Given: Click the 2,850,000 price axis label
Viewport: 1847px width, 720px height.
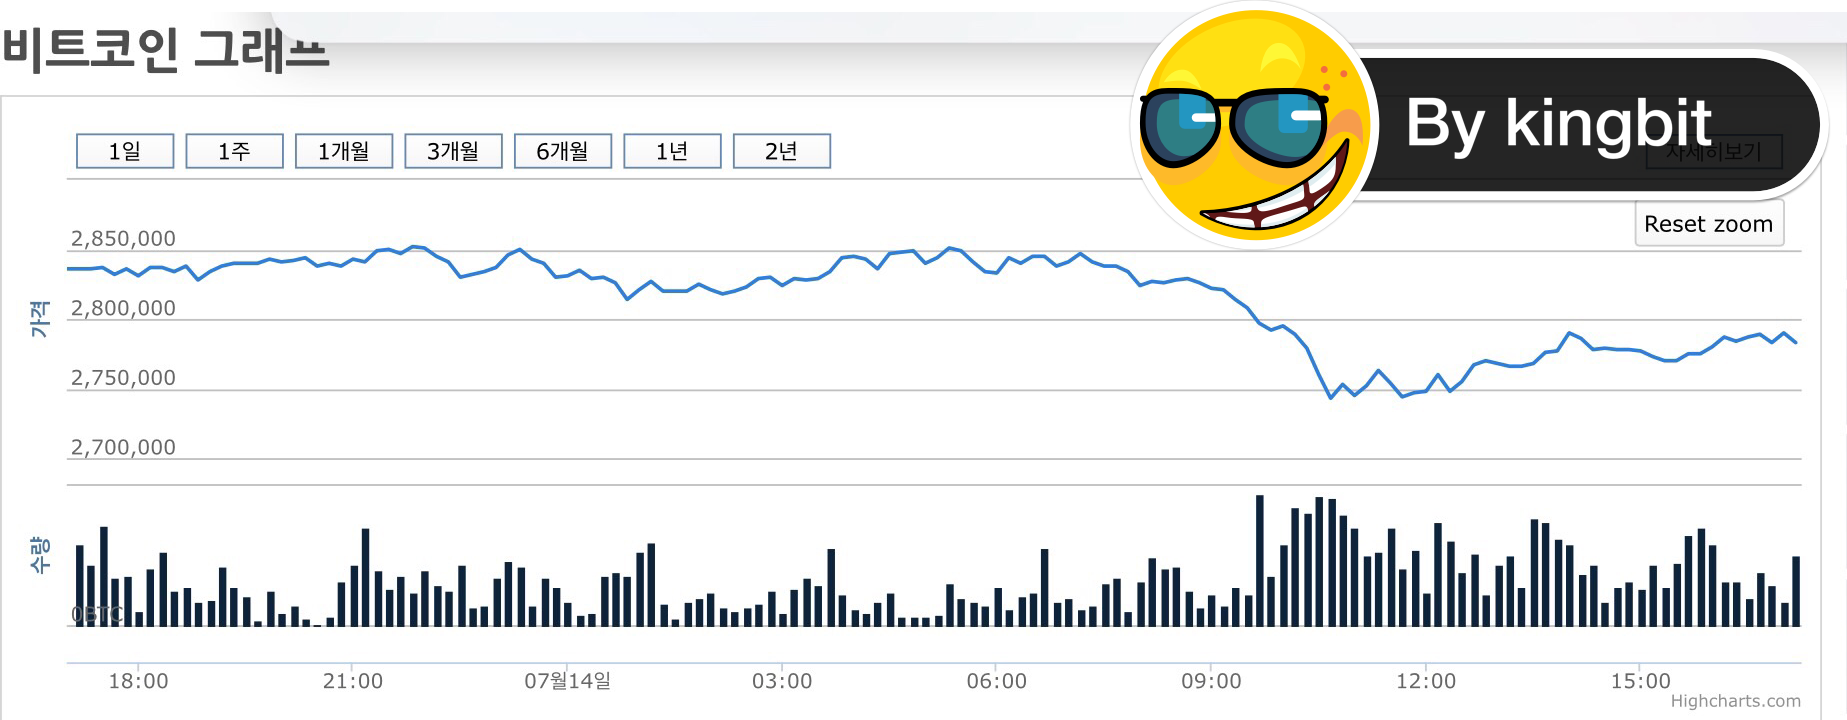Looking at the screenshot, I should 123,239.
